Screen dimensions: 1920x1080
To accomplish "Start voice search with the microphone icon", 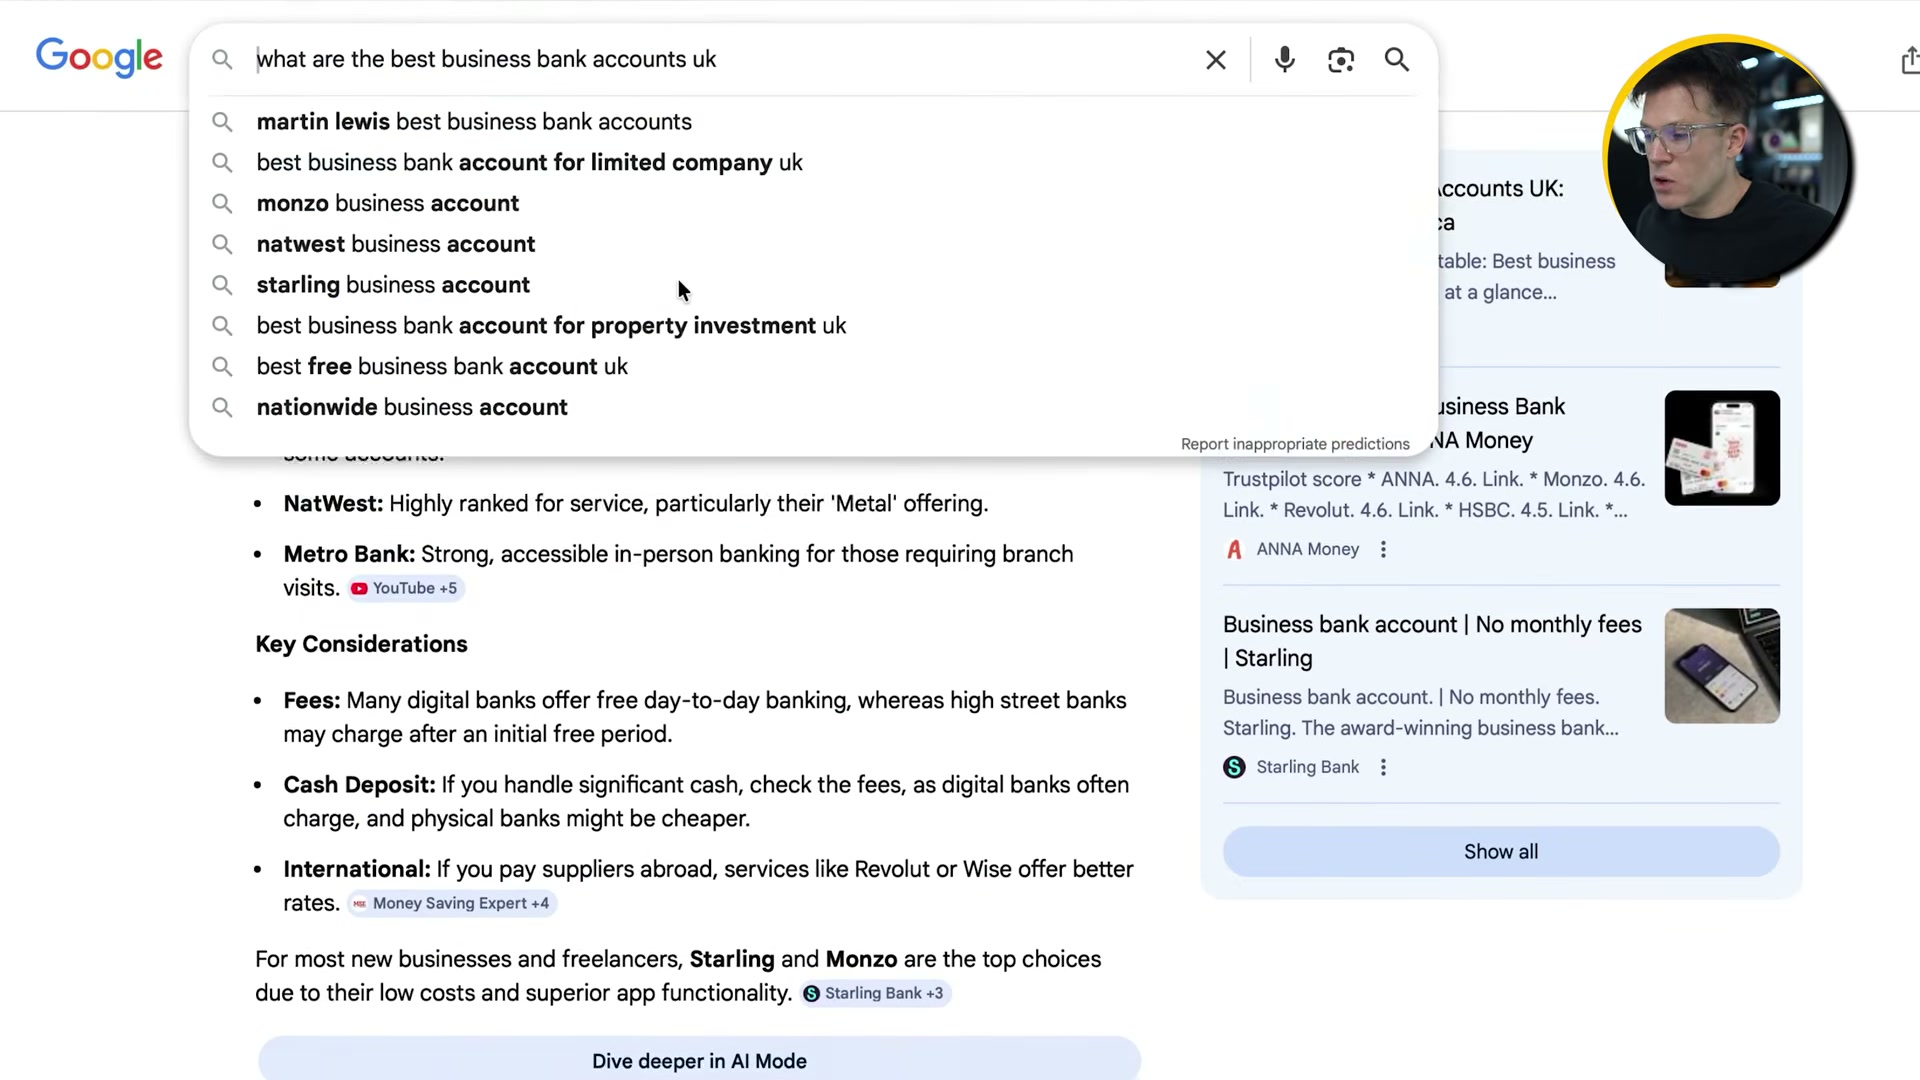I will coord(1285,60).
